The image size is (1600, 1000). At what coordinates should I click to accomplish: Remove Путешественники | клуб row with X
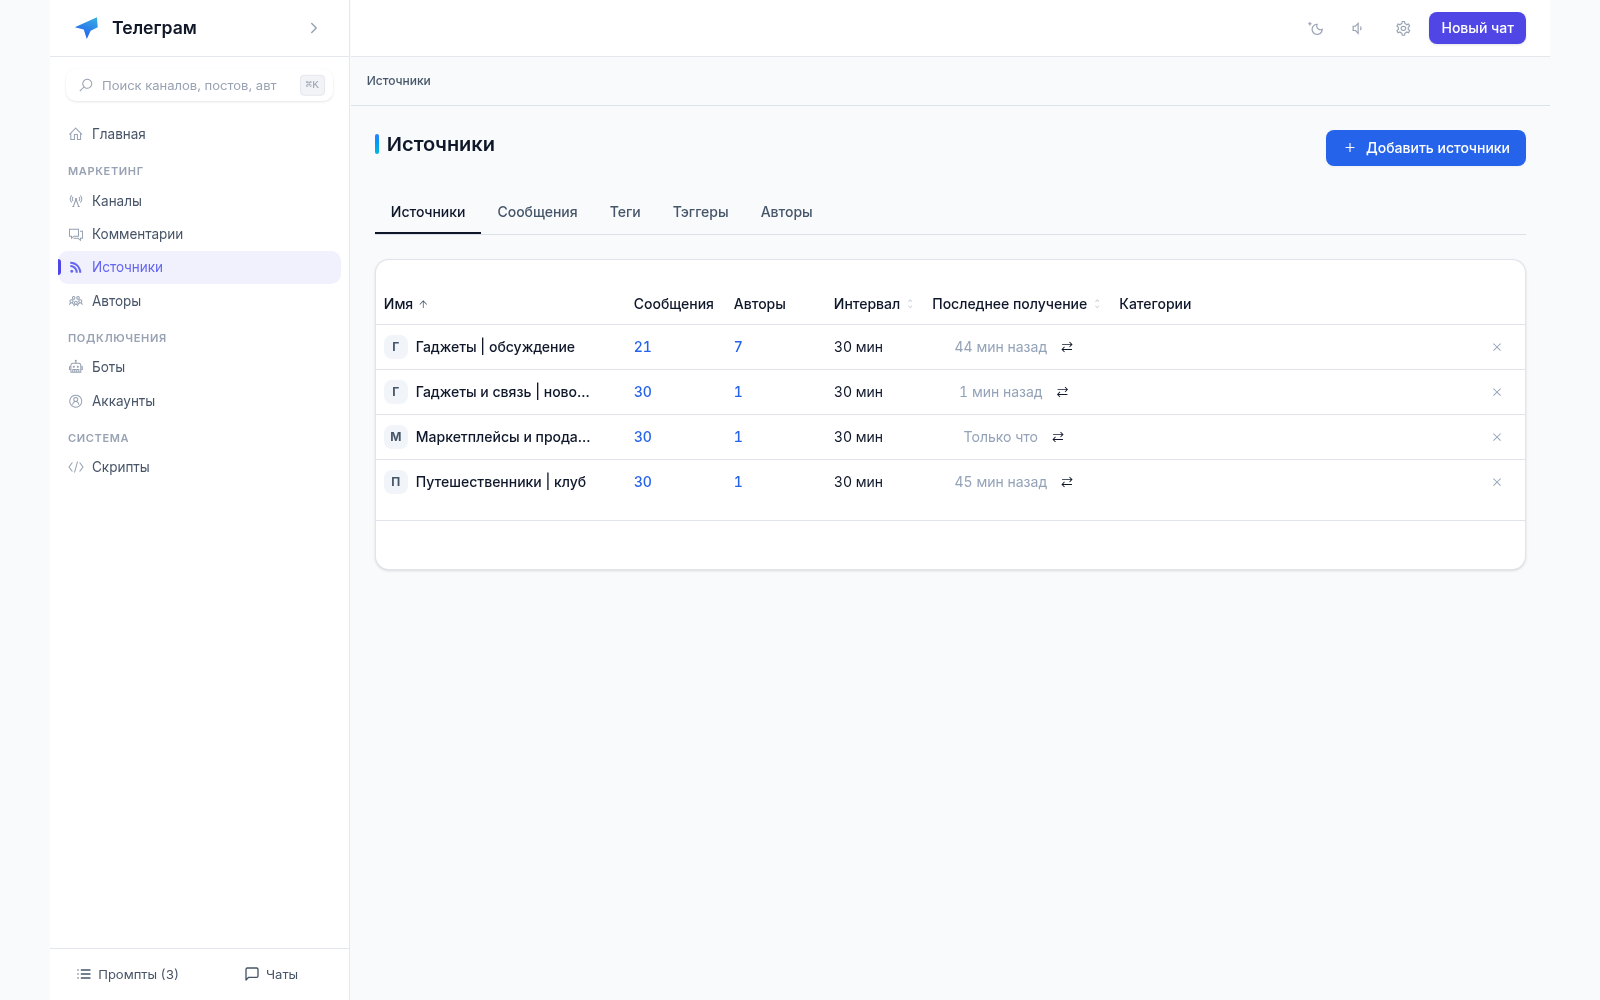click(1497, 482)
